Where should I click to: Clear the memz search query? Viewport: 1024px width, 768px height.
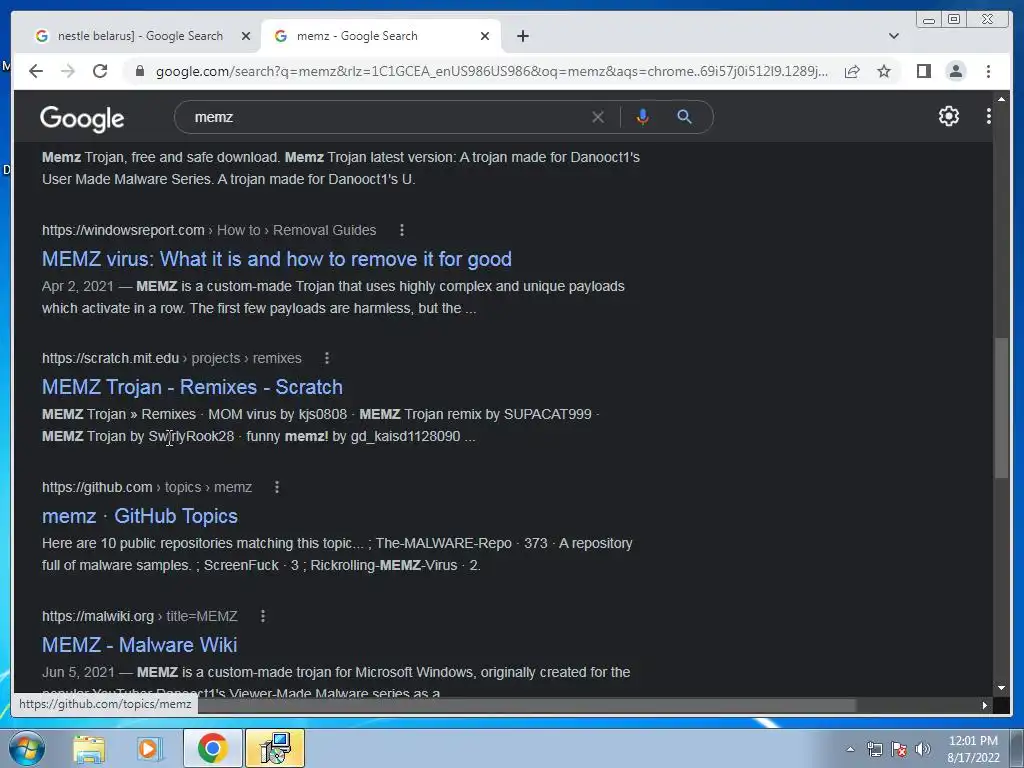[x=598, y=117]
